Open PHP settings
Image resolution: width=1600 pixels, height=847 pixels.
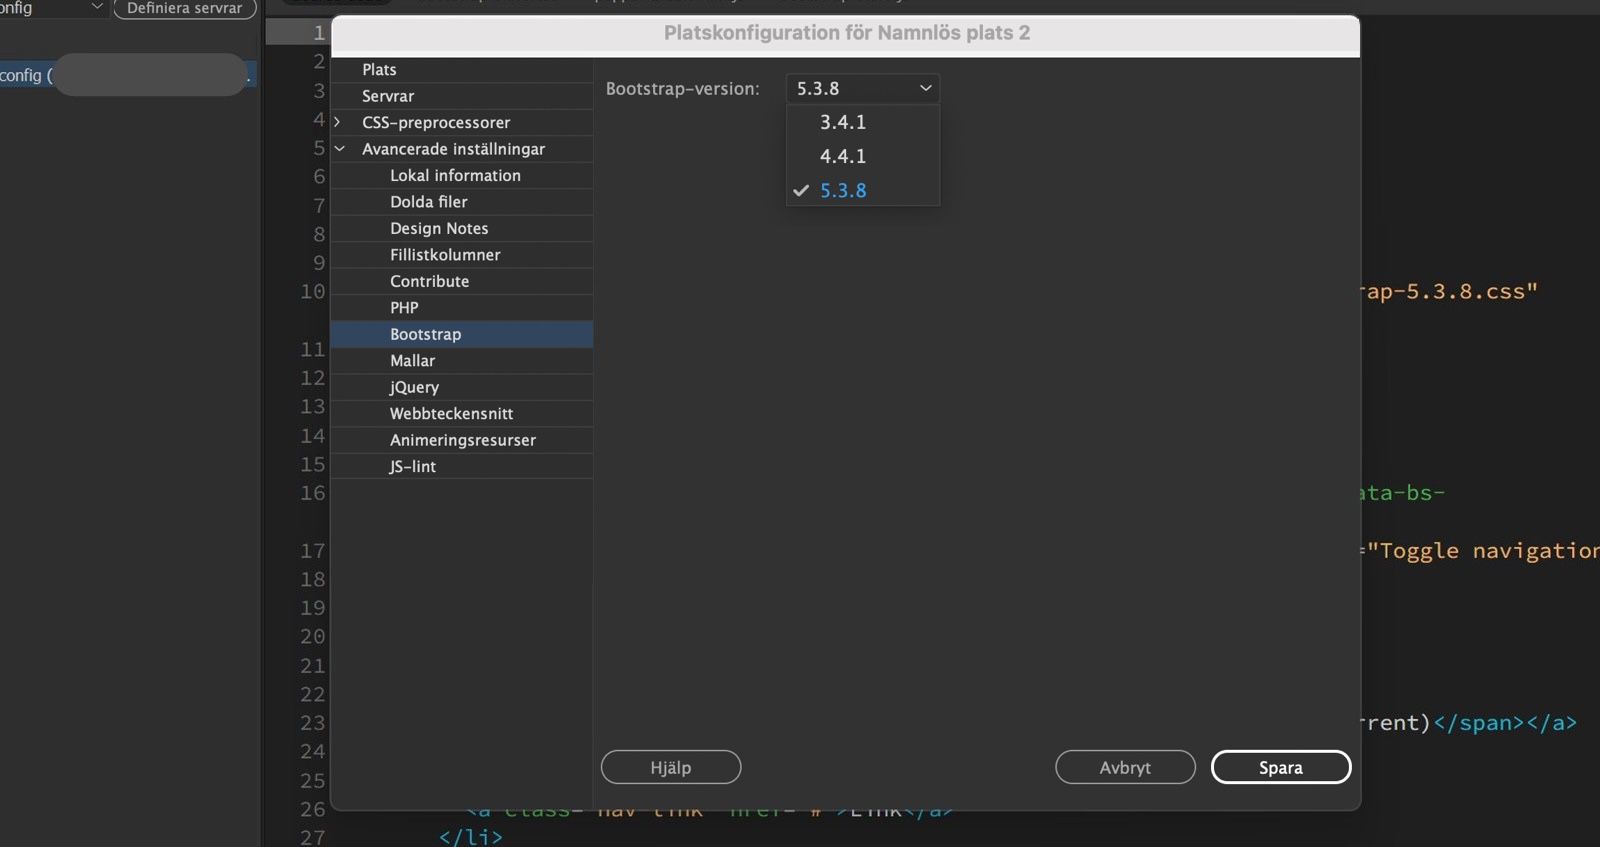coord(462,308)
